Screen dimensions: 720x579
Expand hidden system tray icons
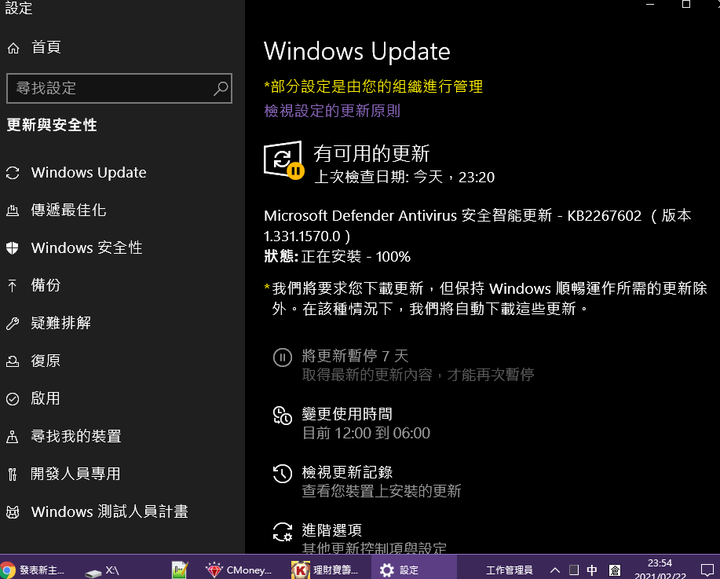coord(555,570)
